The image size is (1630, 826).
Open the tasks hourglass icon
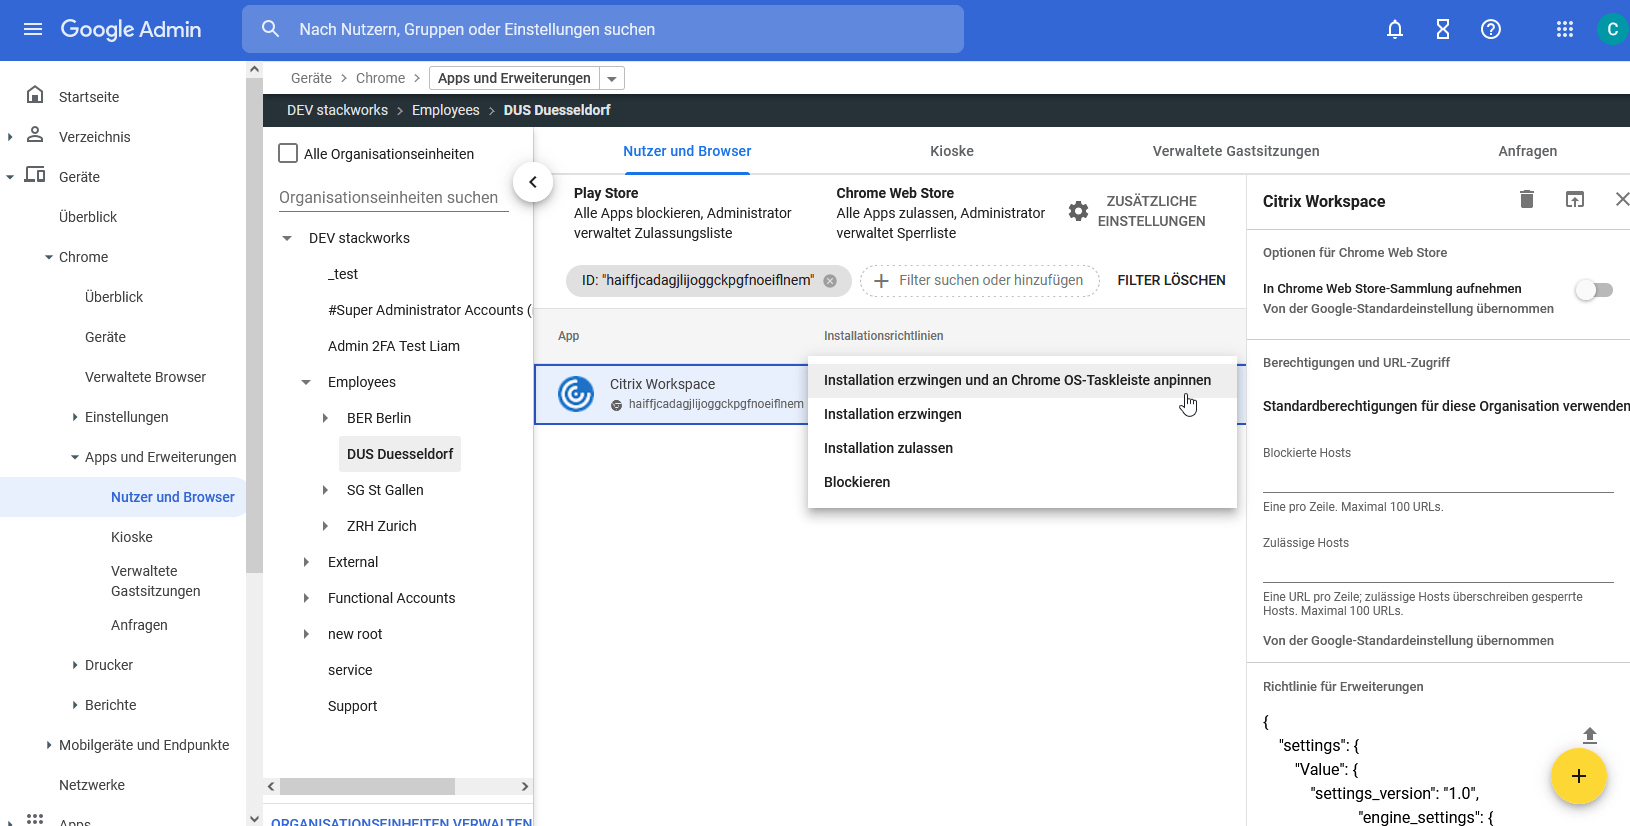[1443, 29]
